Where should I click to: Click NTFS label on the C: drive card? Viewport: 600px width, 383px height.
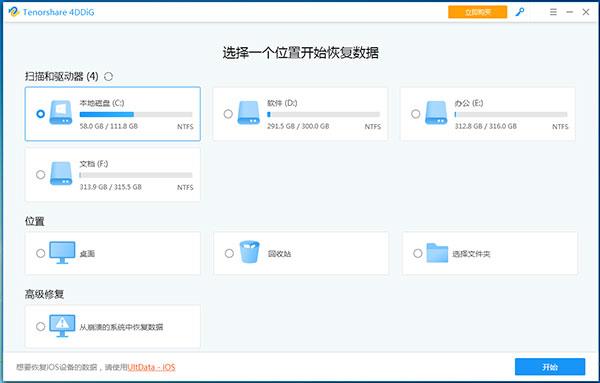(x=185, y=127)
